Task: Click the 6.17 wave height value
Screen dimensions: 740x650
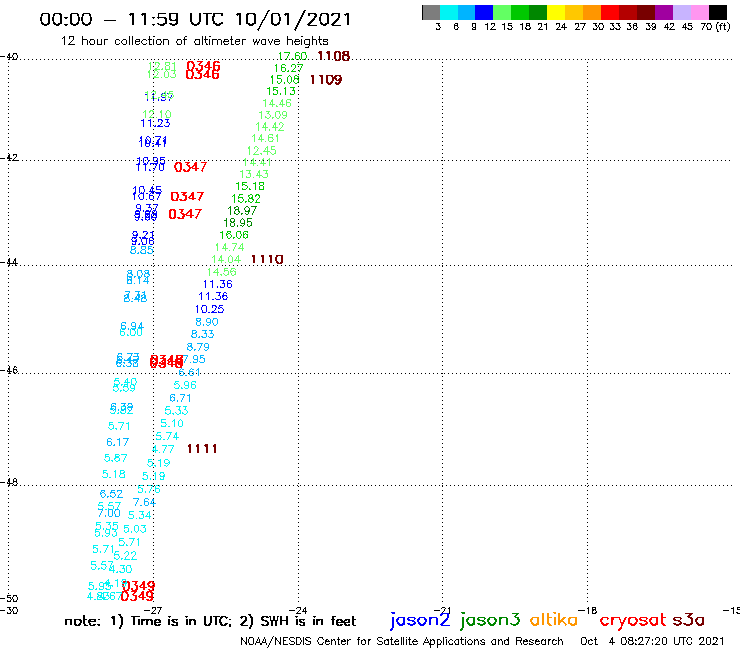Action: tap(118, 442)
